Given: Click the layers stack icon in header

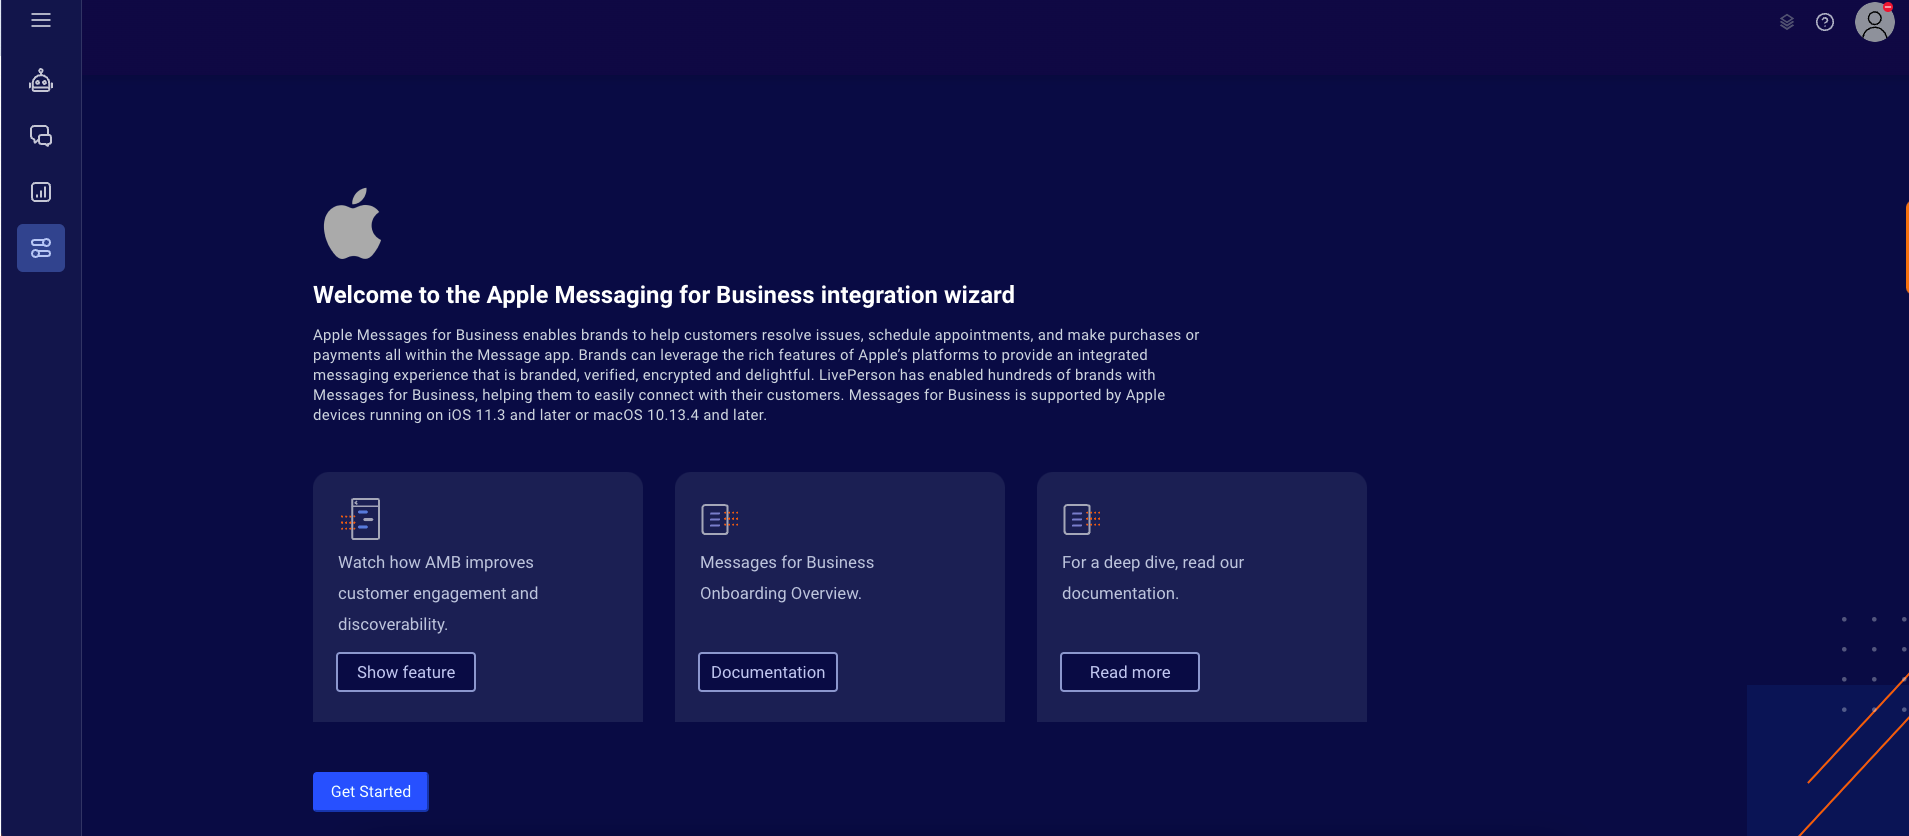Looking at the screenshot, I should pos(1787,22).
